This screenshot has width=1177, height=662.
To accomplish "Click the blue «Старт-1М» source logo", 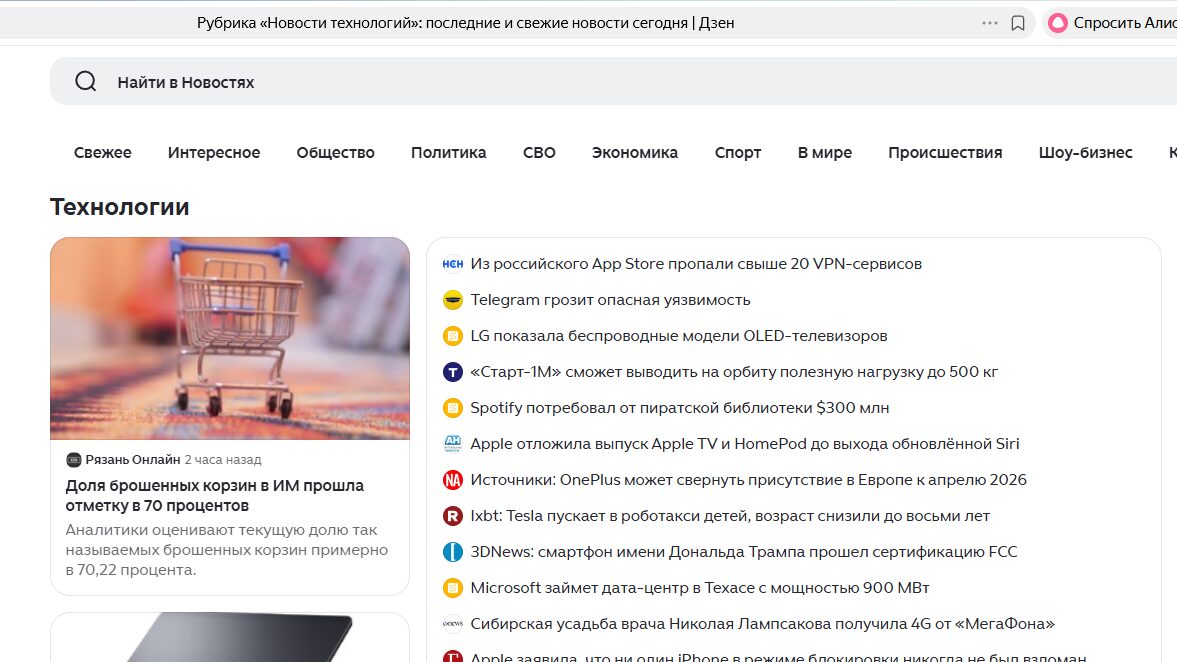I will point(452,371).
